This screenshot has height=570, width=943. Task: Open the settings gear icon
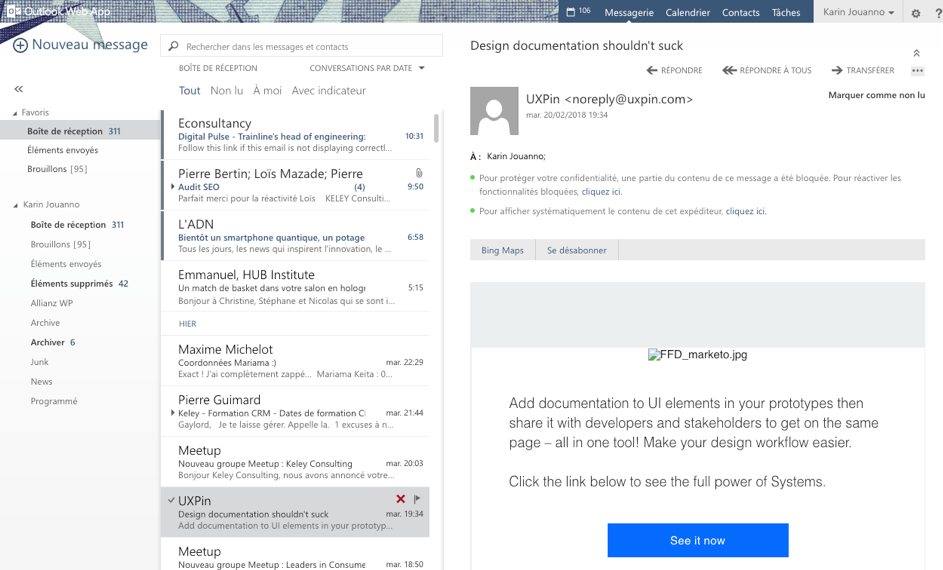point(915,13)
